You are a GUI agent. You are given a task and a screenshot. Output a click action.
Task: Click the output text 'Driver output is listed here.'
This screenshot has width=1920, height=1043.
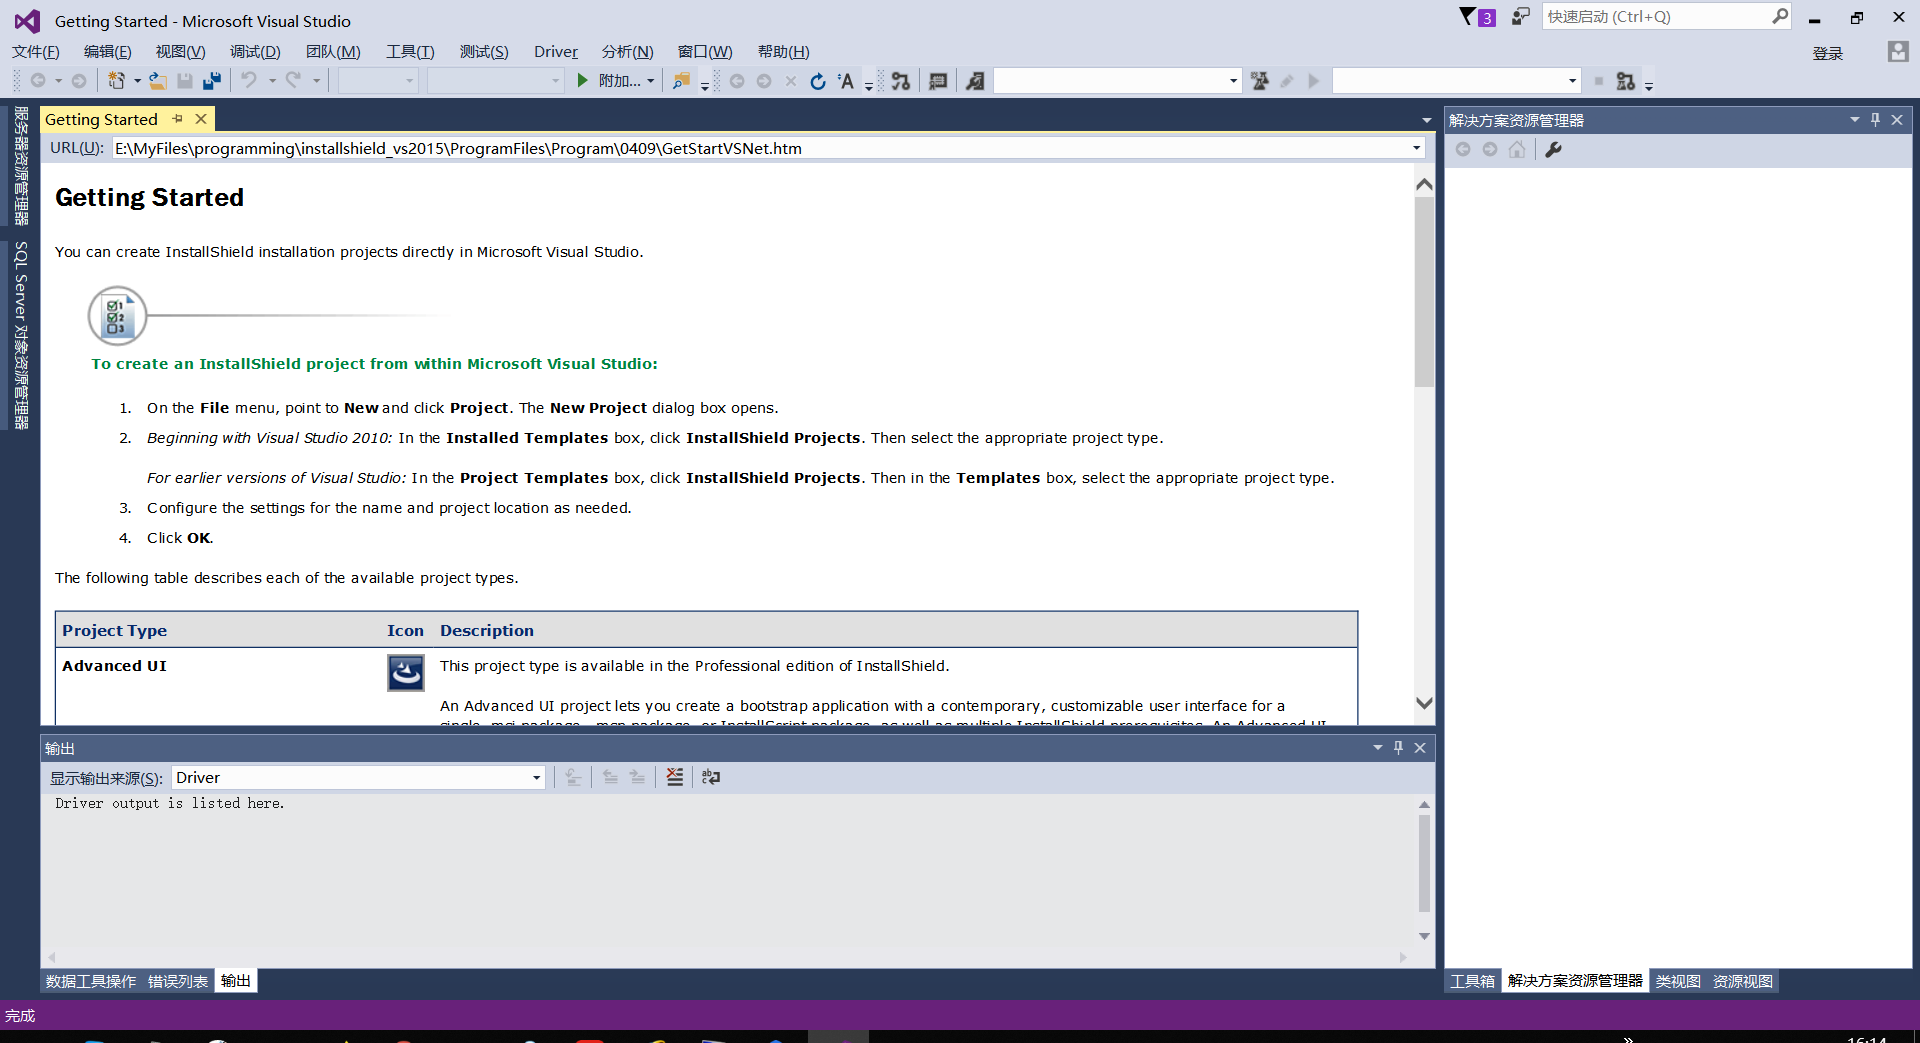[170, 803]
